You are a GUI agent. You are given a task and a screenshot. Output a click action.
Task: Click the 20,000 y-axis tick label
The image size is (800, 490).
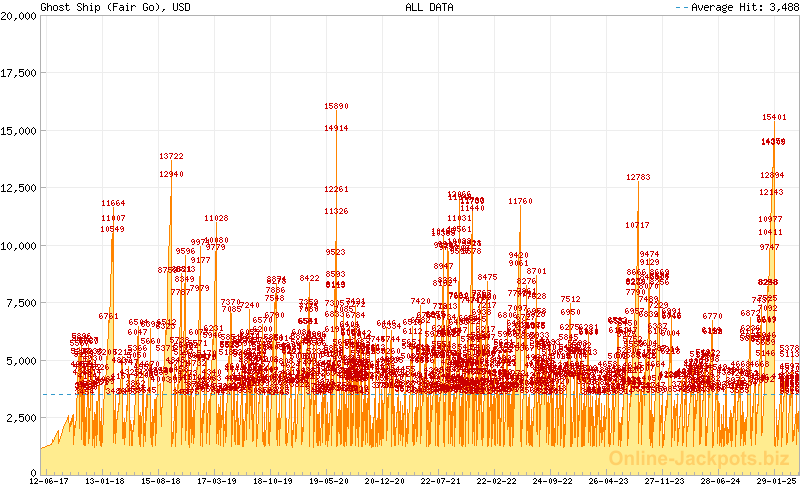pyautogui.click(x=19, y=16)
